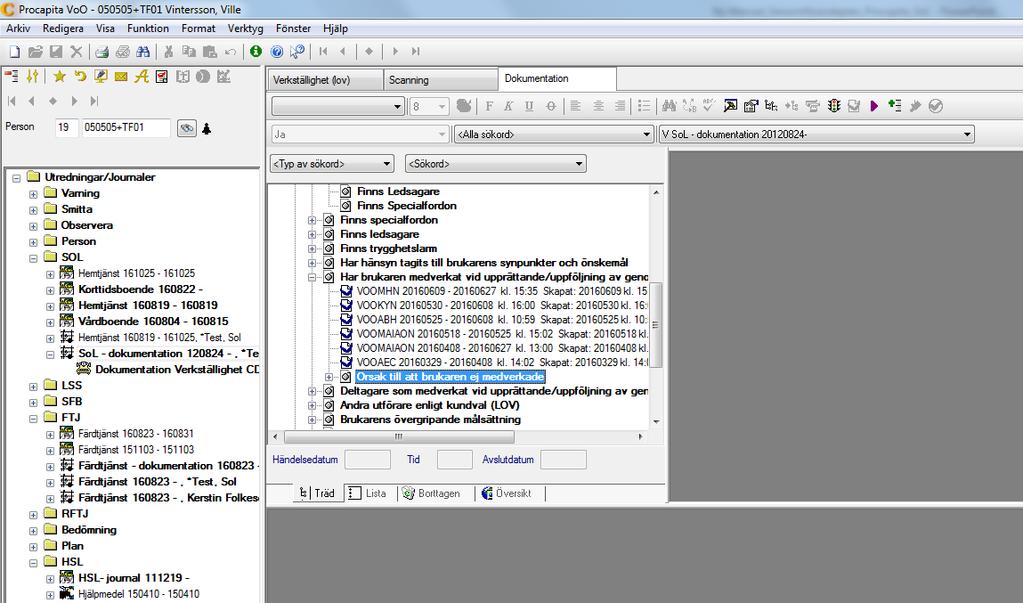
Task: Expand the LSS folder
Action: 33,386
